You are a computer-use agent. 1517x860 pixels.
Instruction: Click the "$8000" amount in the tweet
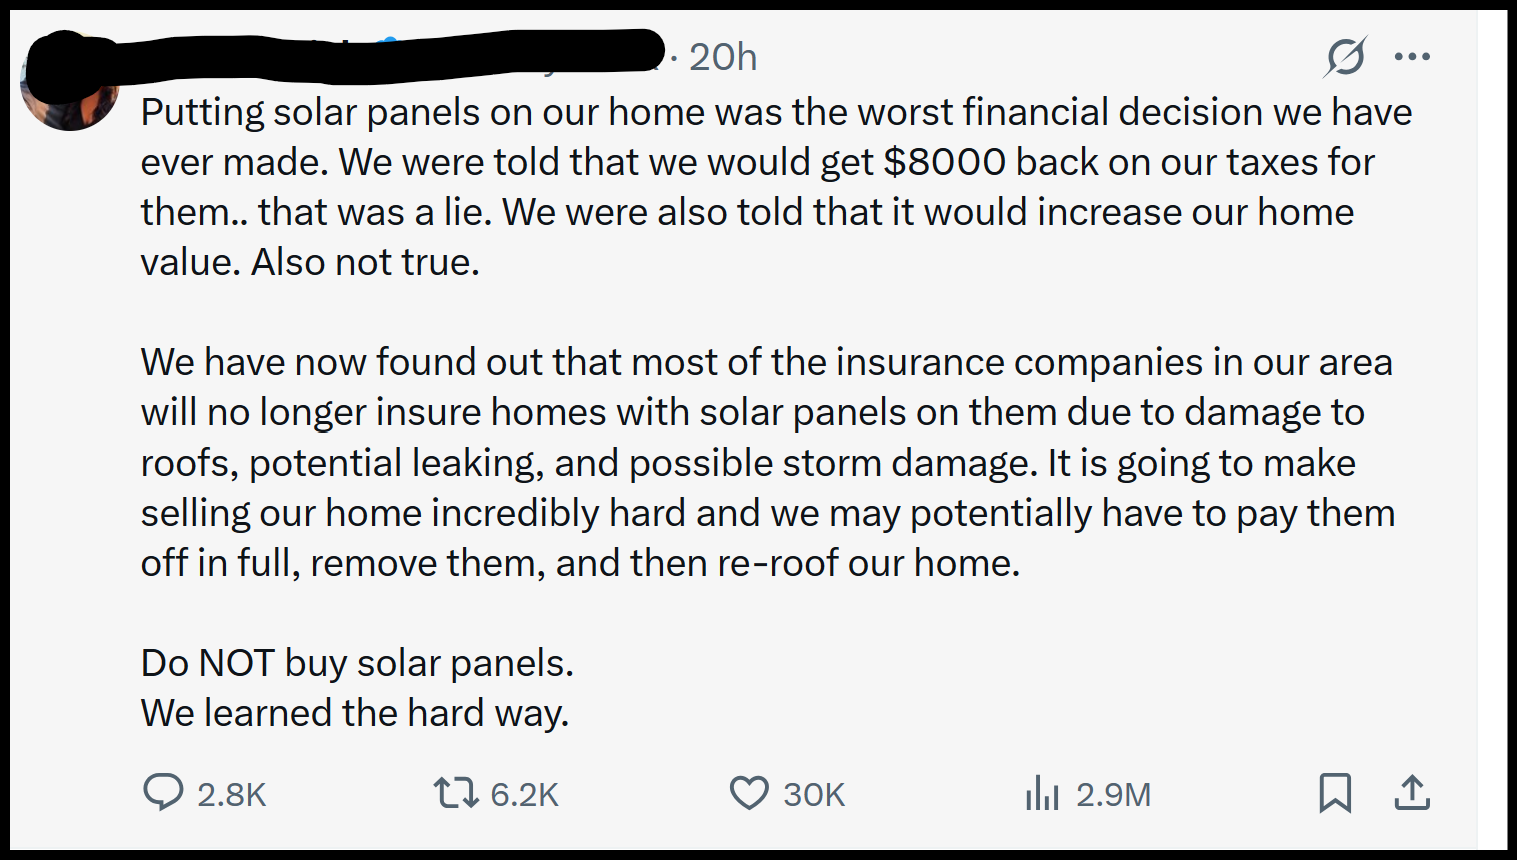[945, 162]
